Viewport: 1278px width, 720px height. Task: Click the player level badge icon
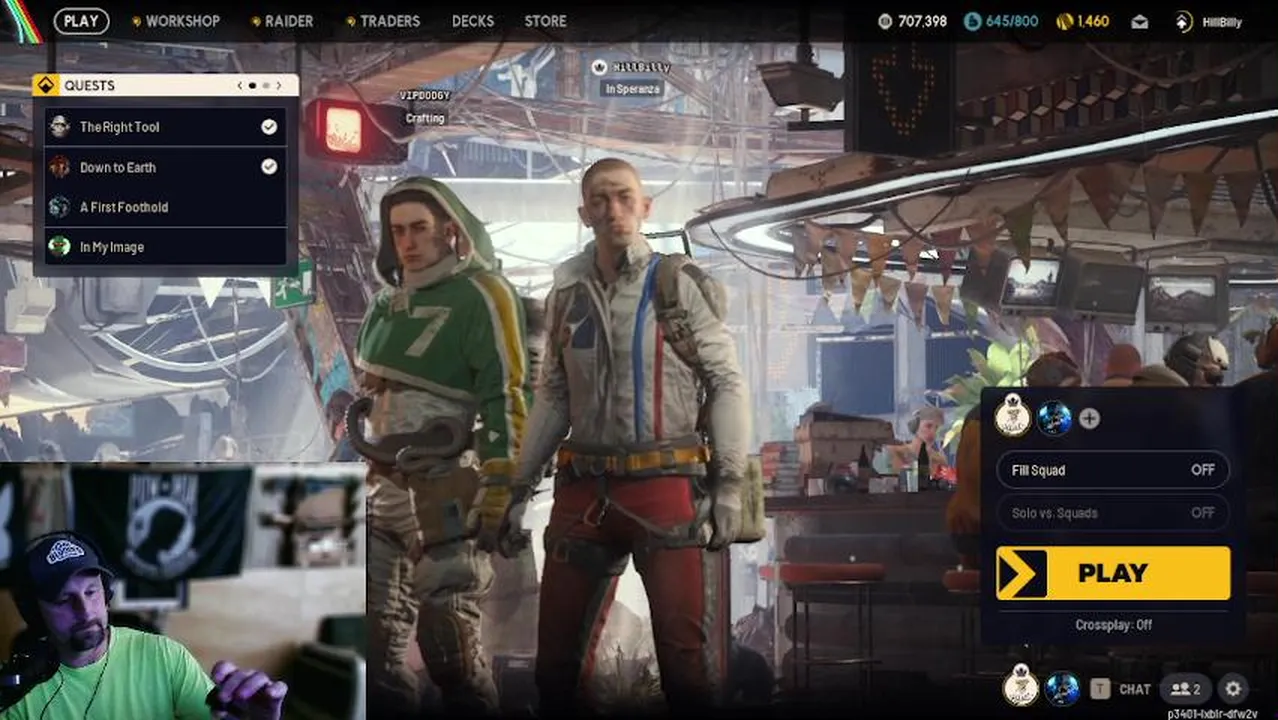coord(1184,21)
